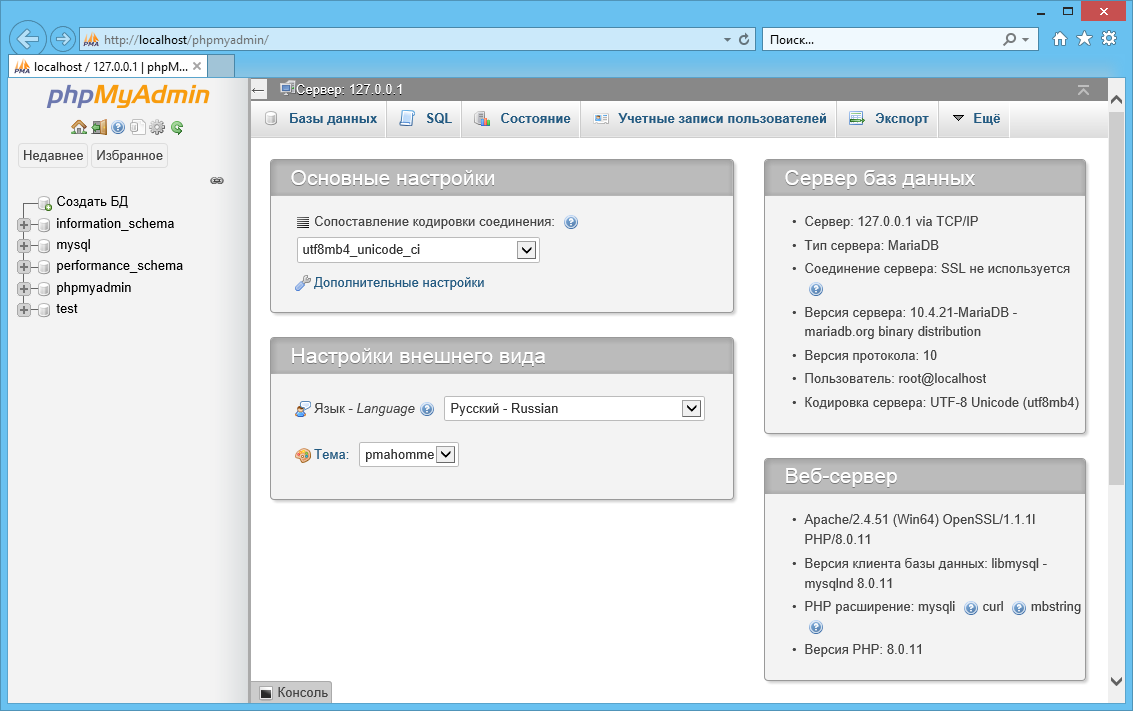Click the browser Back arrow button
Image resolution: width=1133 pixels, height=711 pixels.
[28, 39]
